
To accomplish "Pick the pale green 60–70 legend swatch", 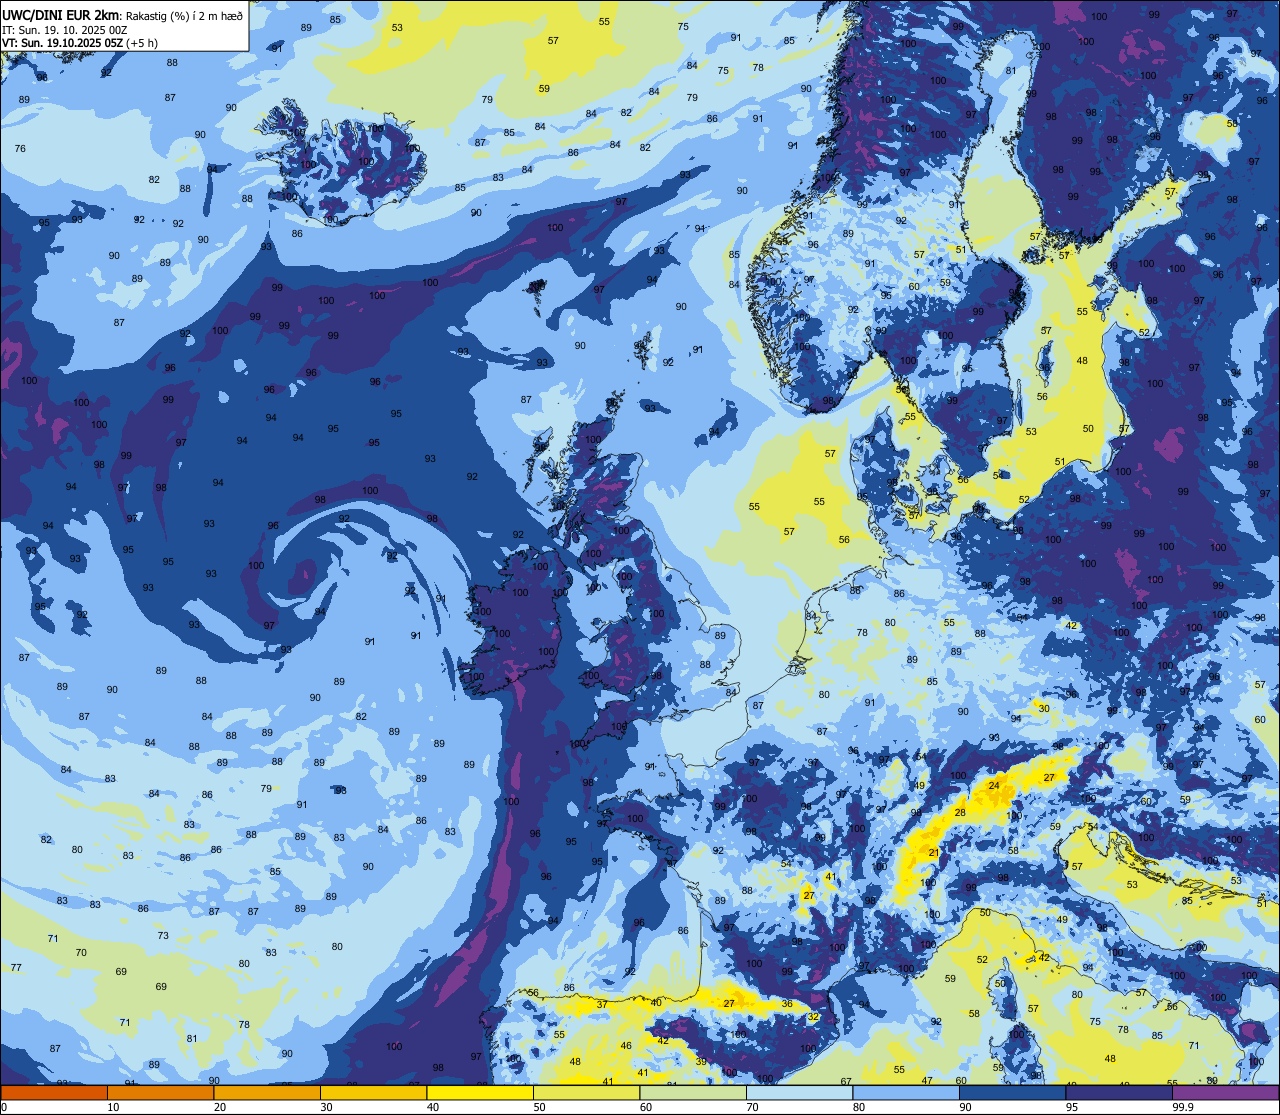I will 693,1092.
